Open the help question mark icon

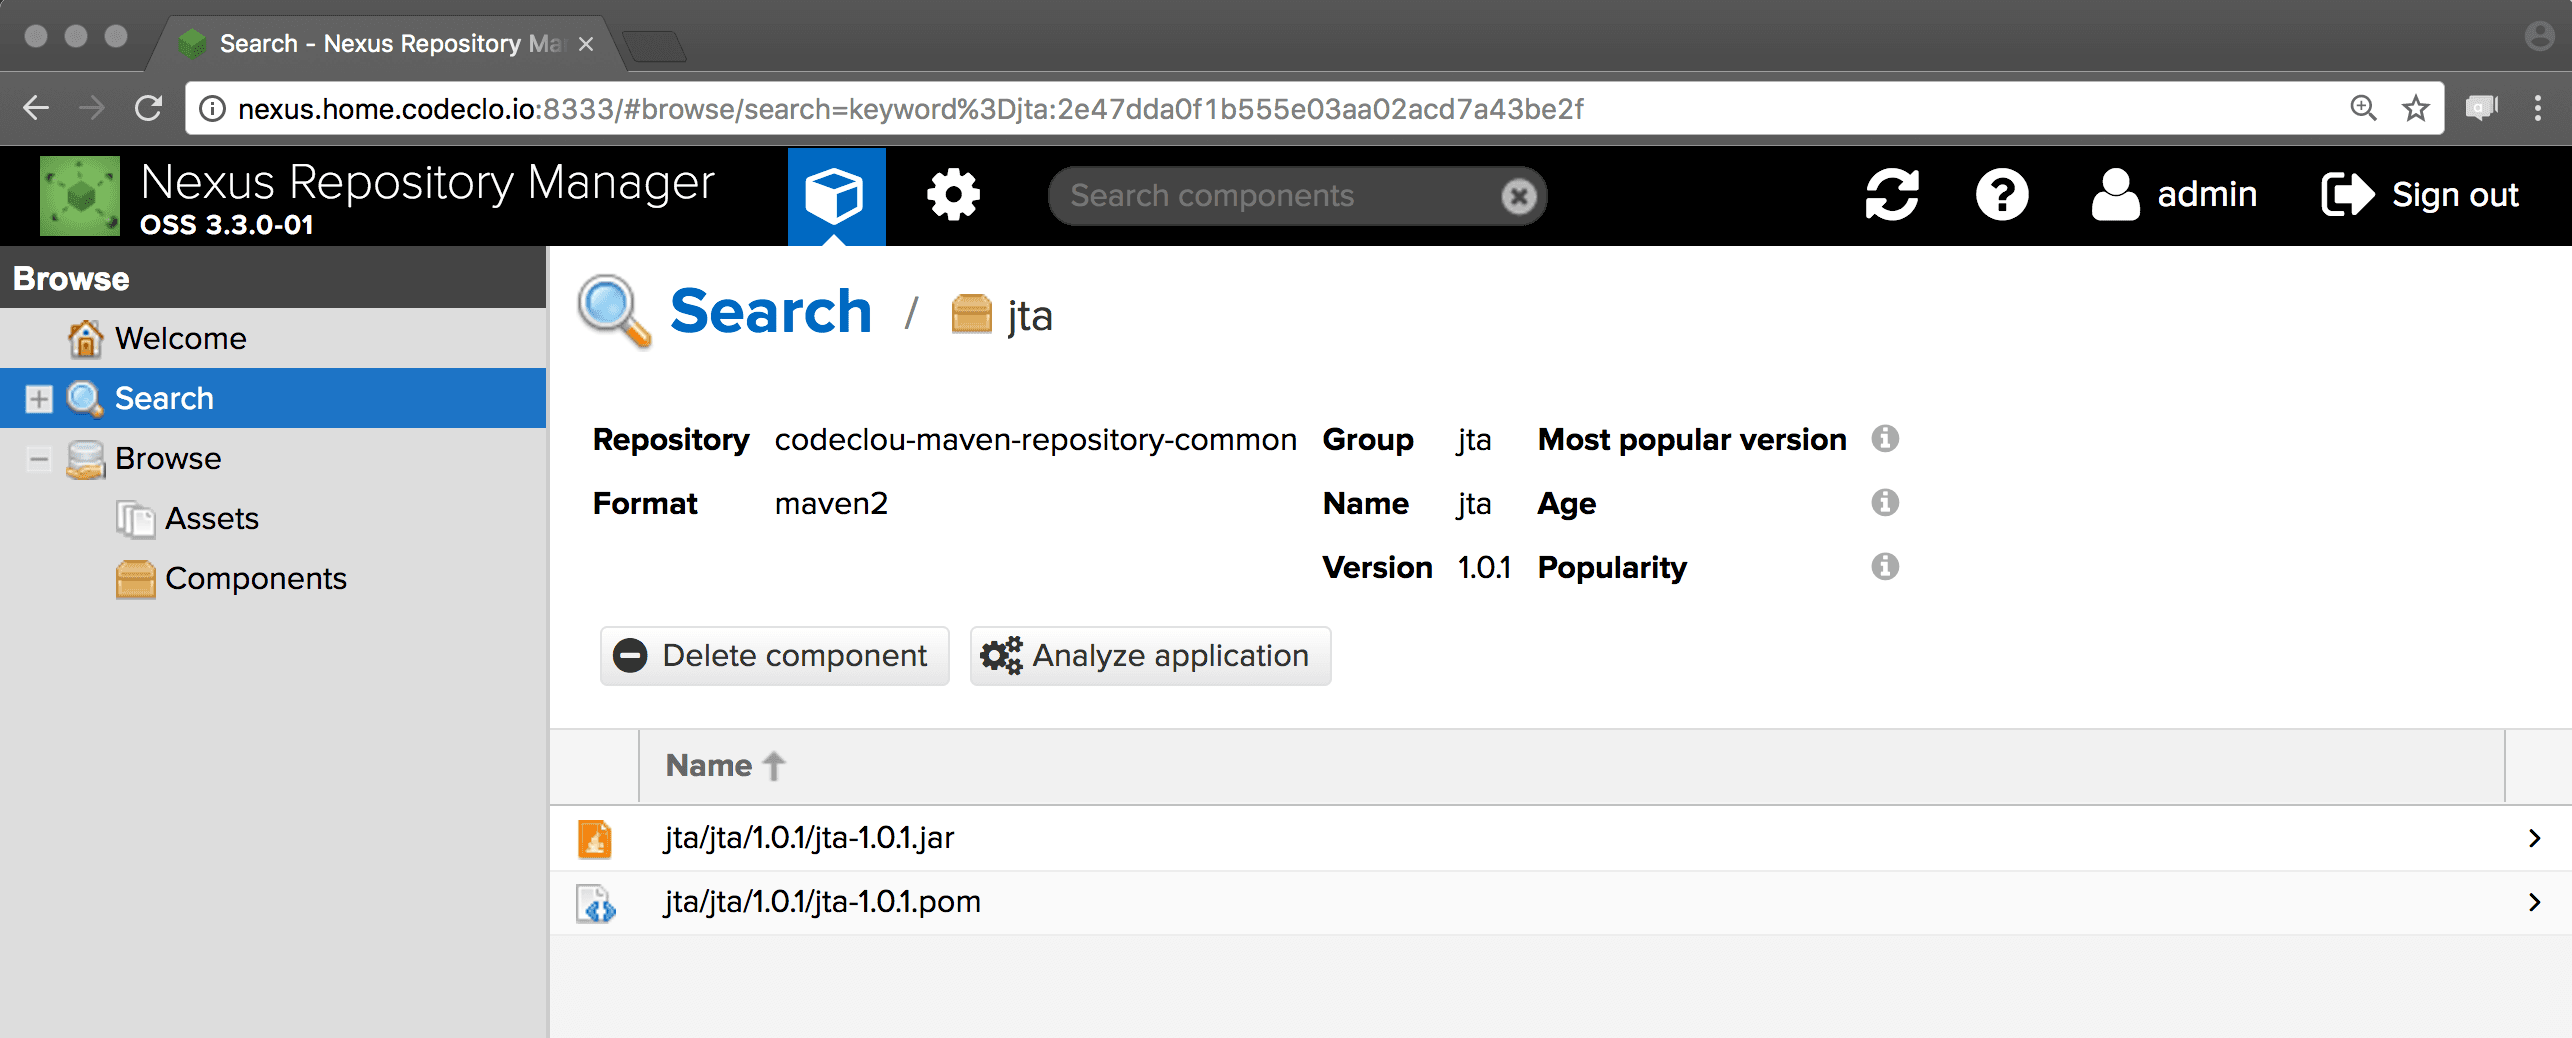coord(2001,195)
